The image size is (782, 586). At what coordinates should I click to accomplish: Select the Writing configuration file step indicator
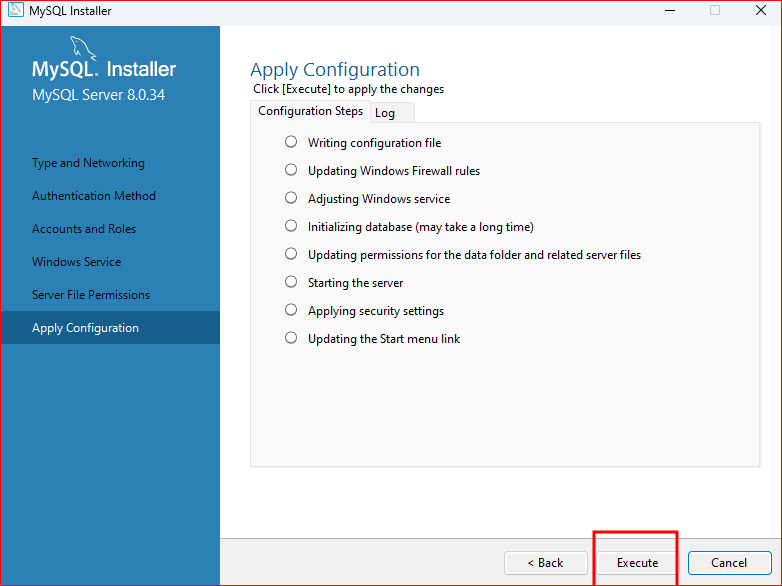[291, 142]
